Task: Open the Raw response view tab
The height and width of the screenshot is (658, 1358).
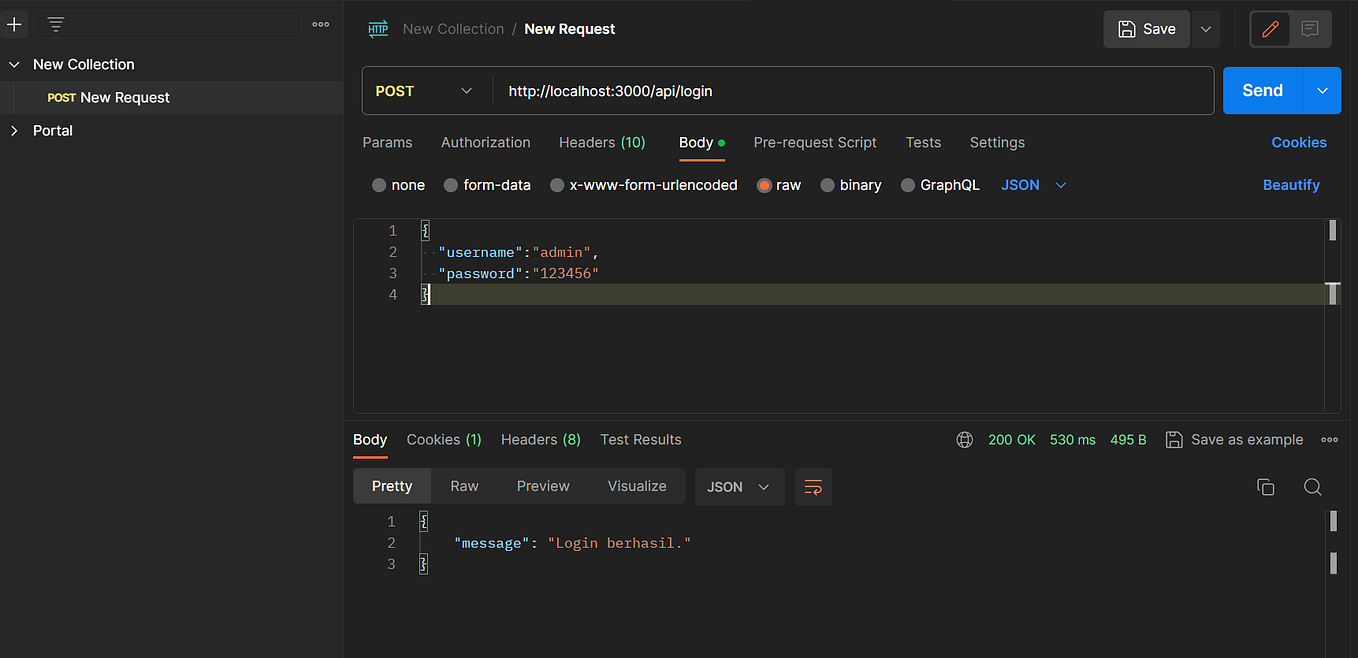Action: click(x=464, y=486)
